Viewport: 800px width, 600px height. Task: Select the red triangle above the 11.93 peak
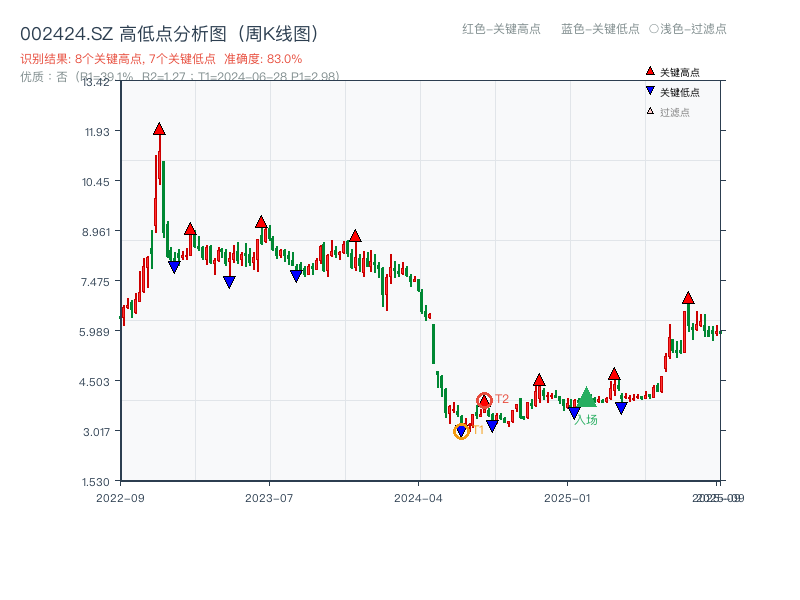(x=158, y=128)
